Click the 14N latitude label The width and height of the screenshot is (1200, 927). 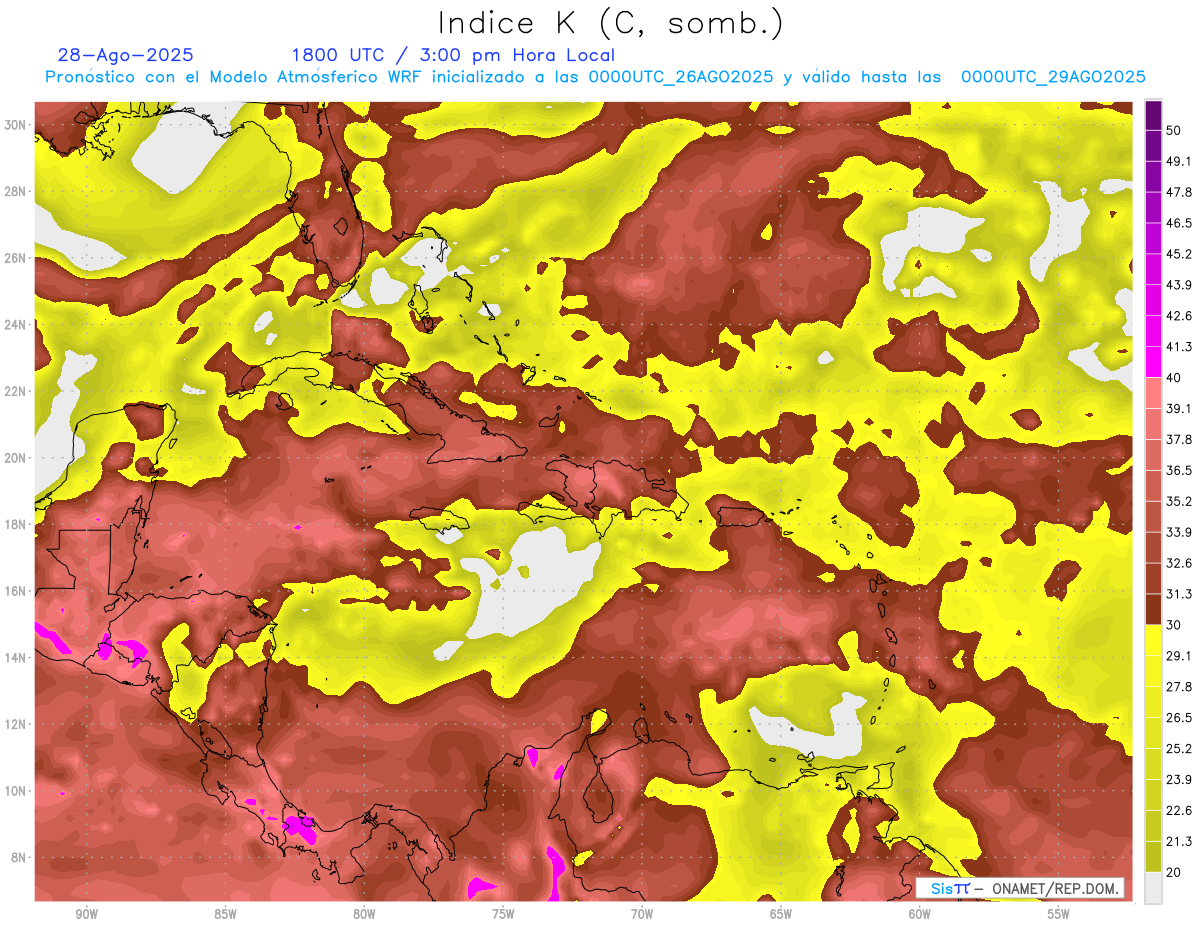coord(17,657)
